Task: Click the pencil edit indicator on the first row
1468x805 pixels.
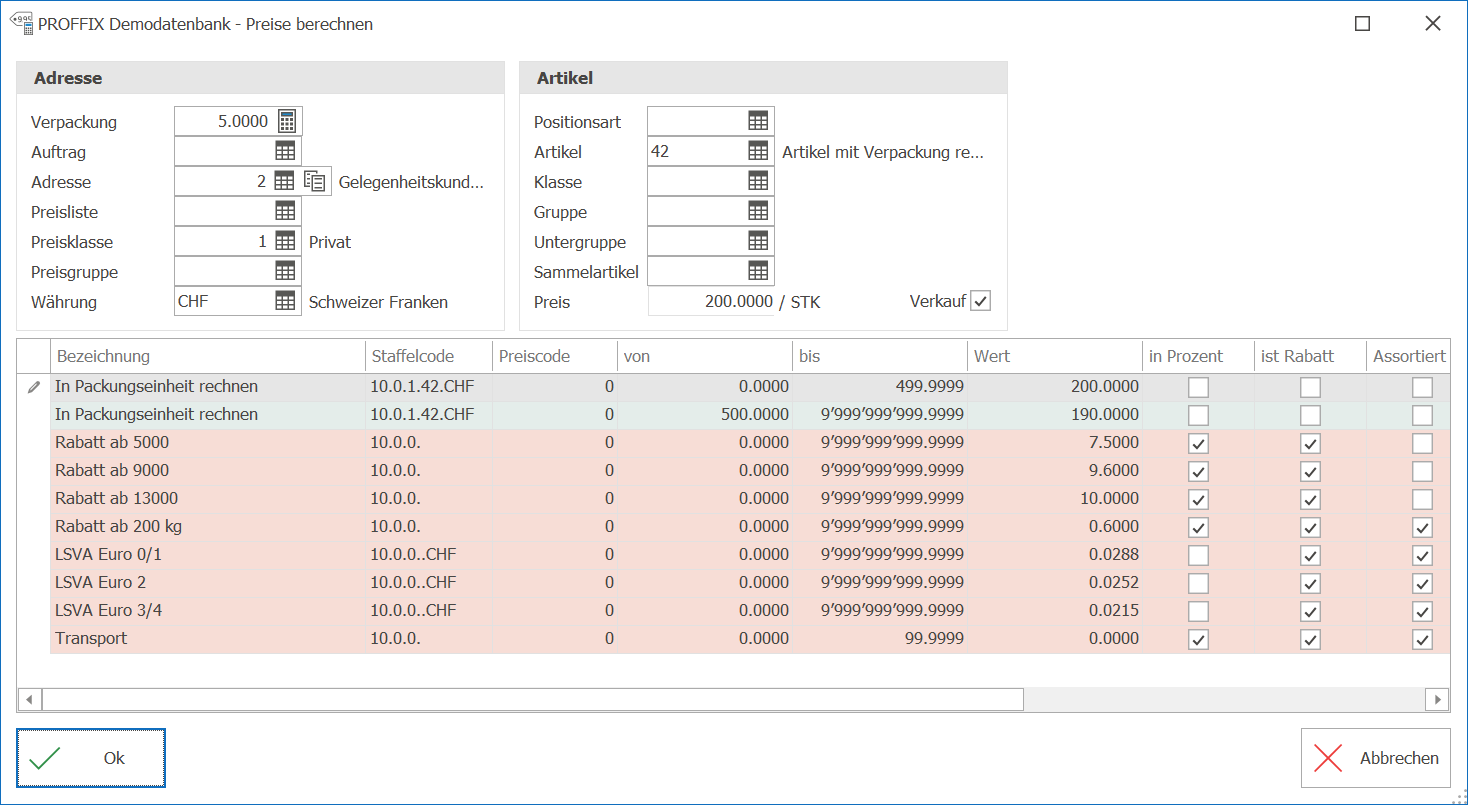Action: (x=34, y=387)
